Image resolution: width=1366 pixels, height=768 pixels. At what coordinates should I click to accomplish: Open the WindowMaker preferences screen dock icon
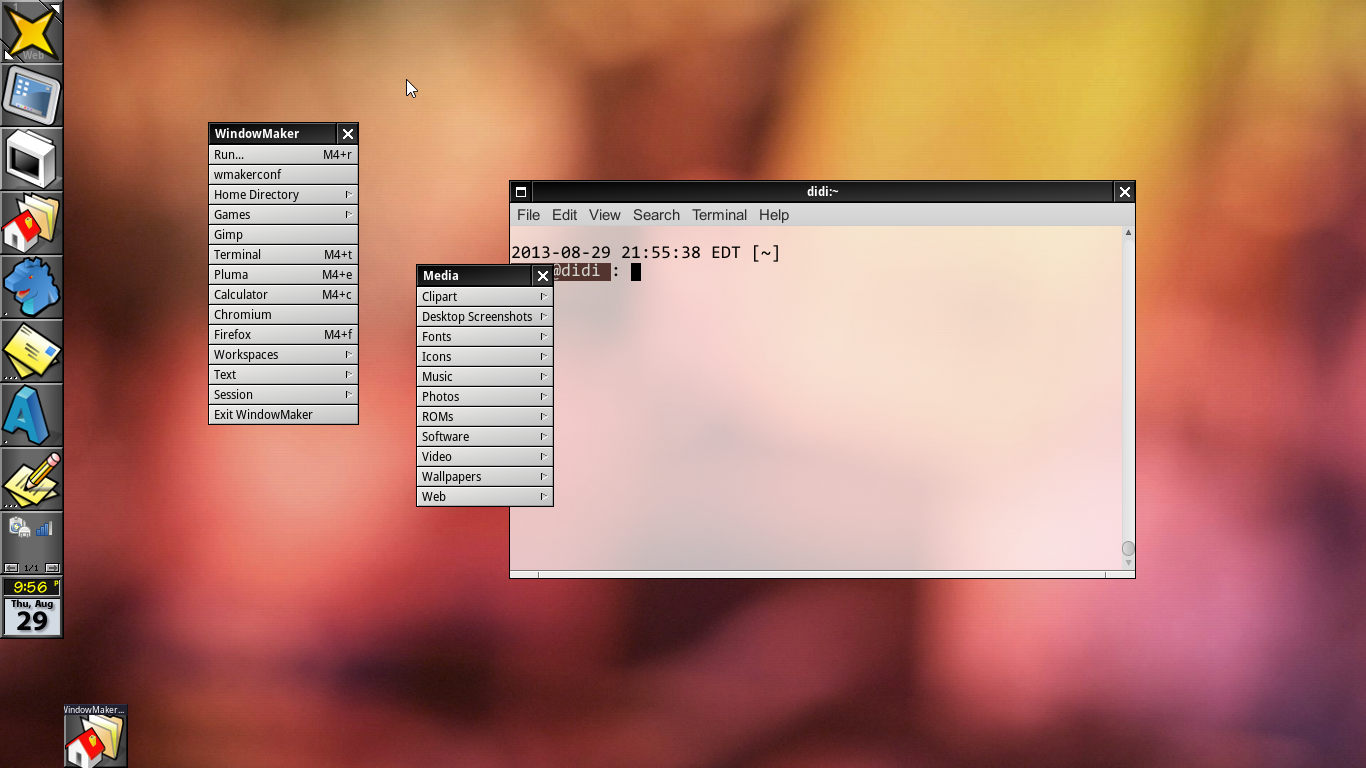click(x=32, y=95)
